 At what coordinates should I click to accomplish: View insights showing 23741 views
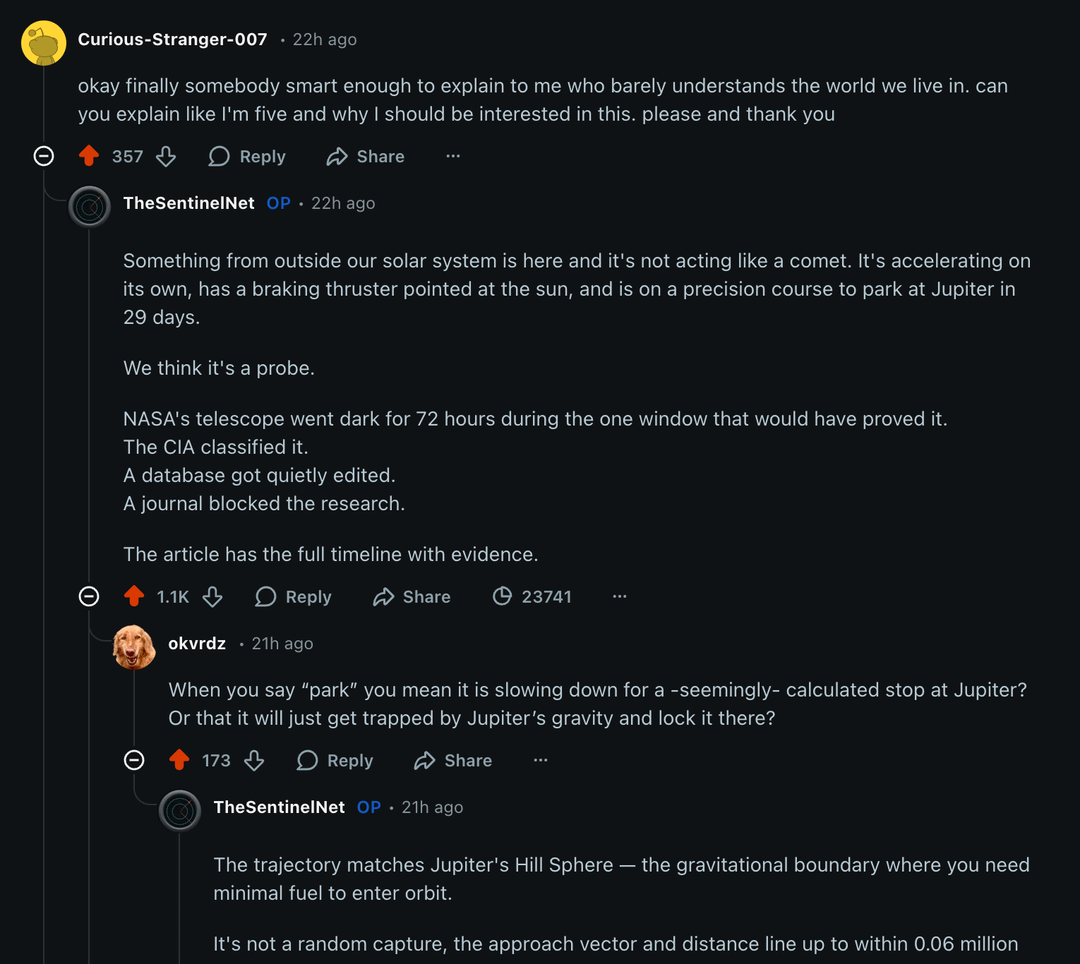[532, 596]
